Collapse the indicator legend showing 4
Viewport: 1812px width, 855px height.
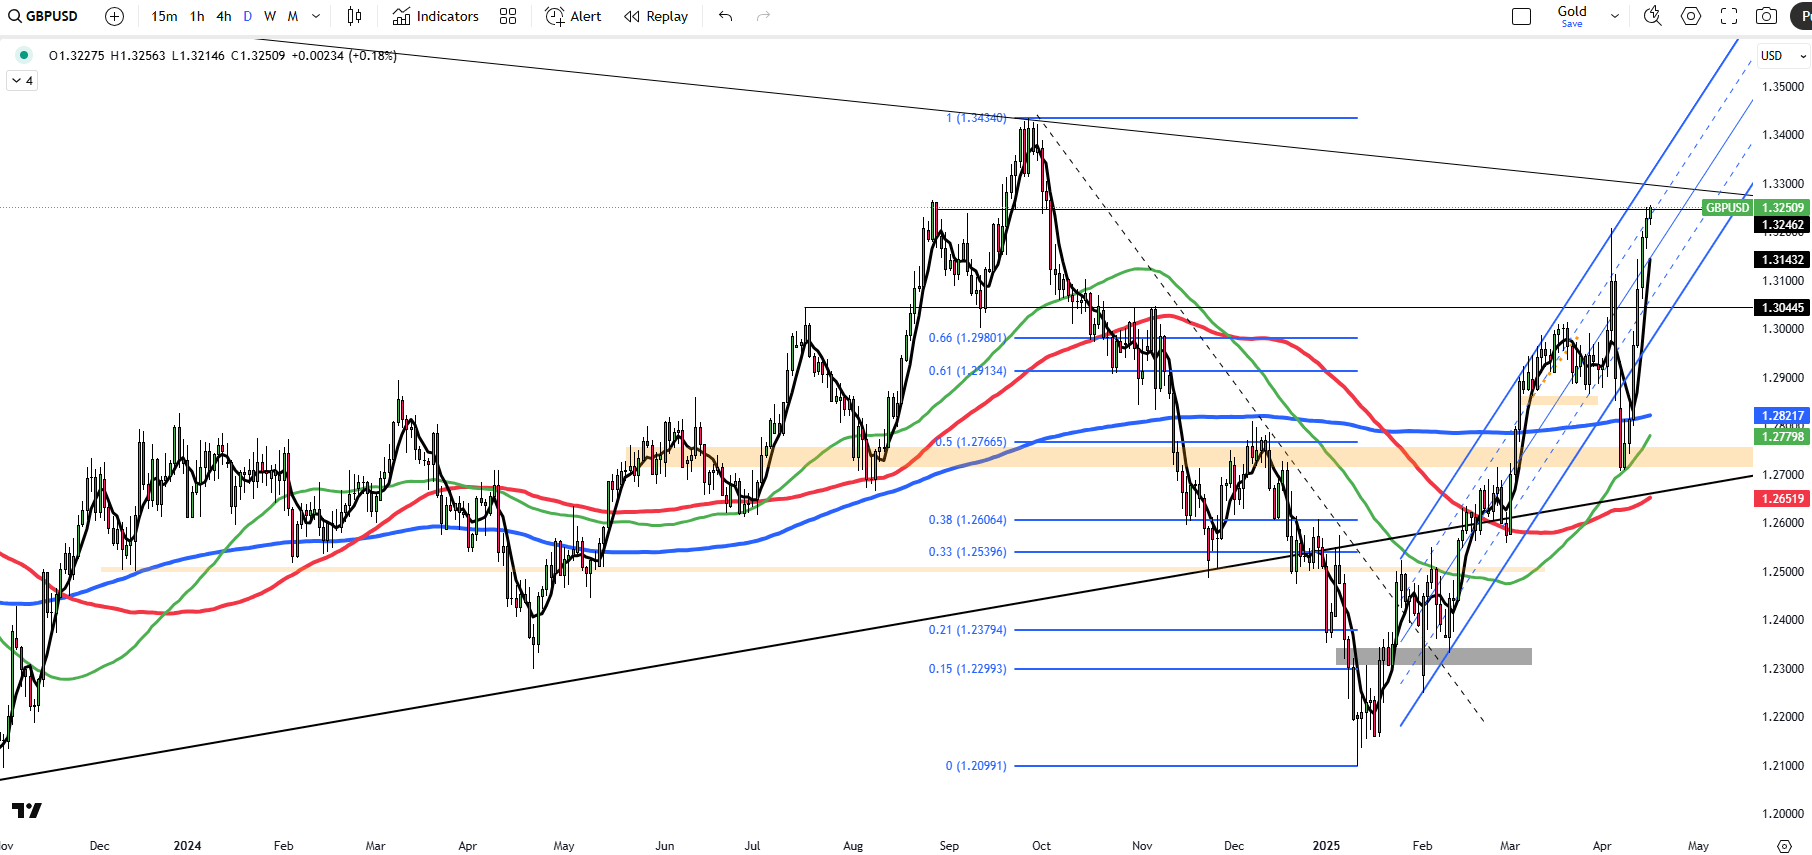[x=22, y=81]
